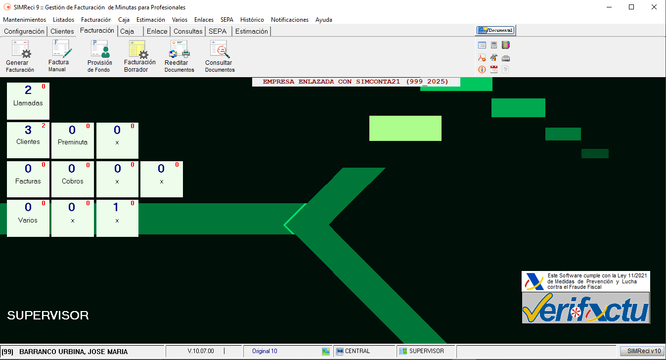Open the Cobros tile
Screen dimensions: 666x360
click(x=73, y=179)
